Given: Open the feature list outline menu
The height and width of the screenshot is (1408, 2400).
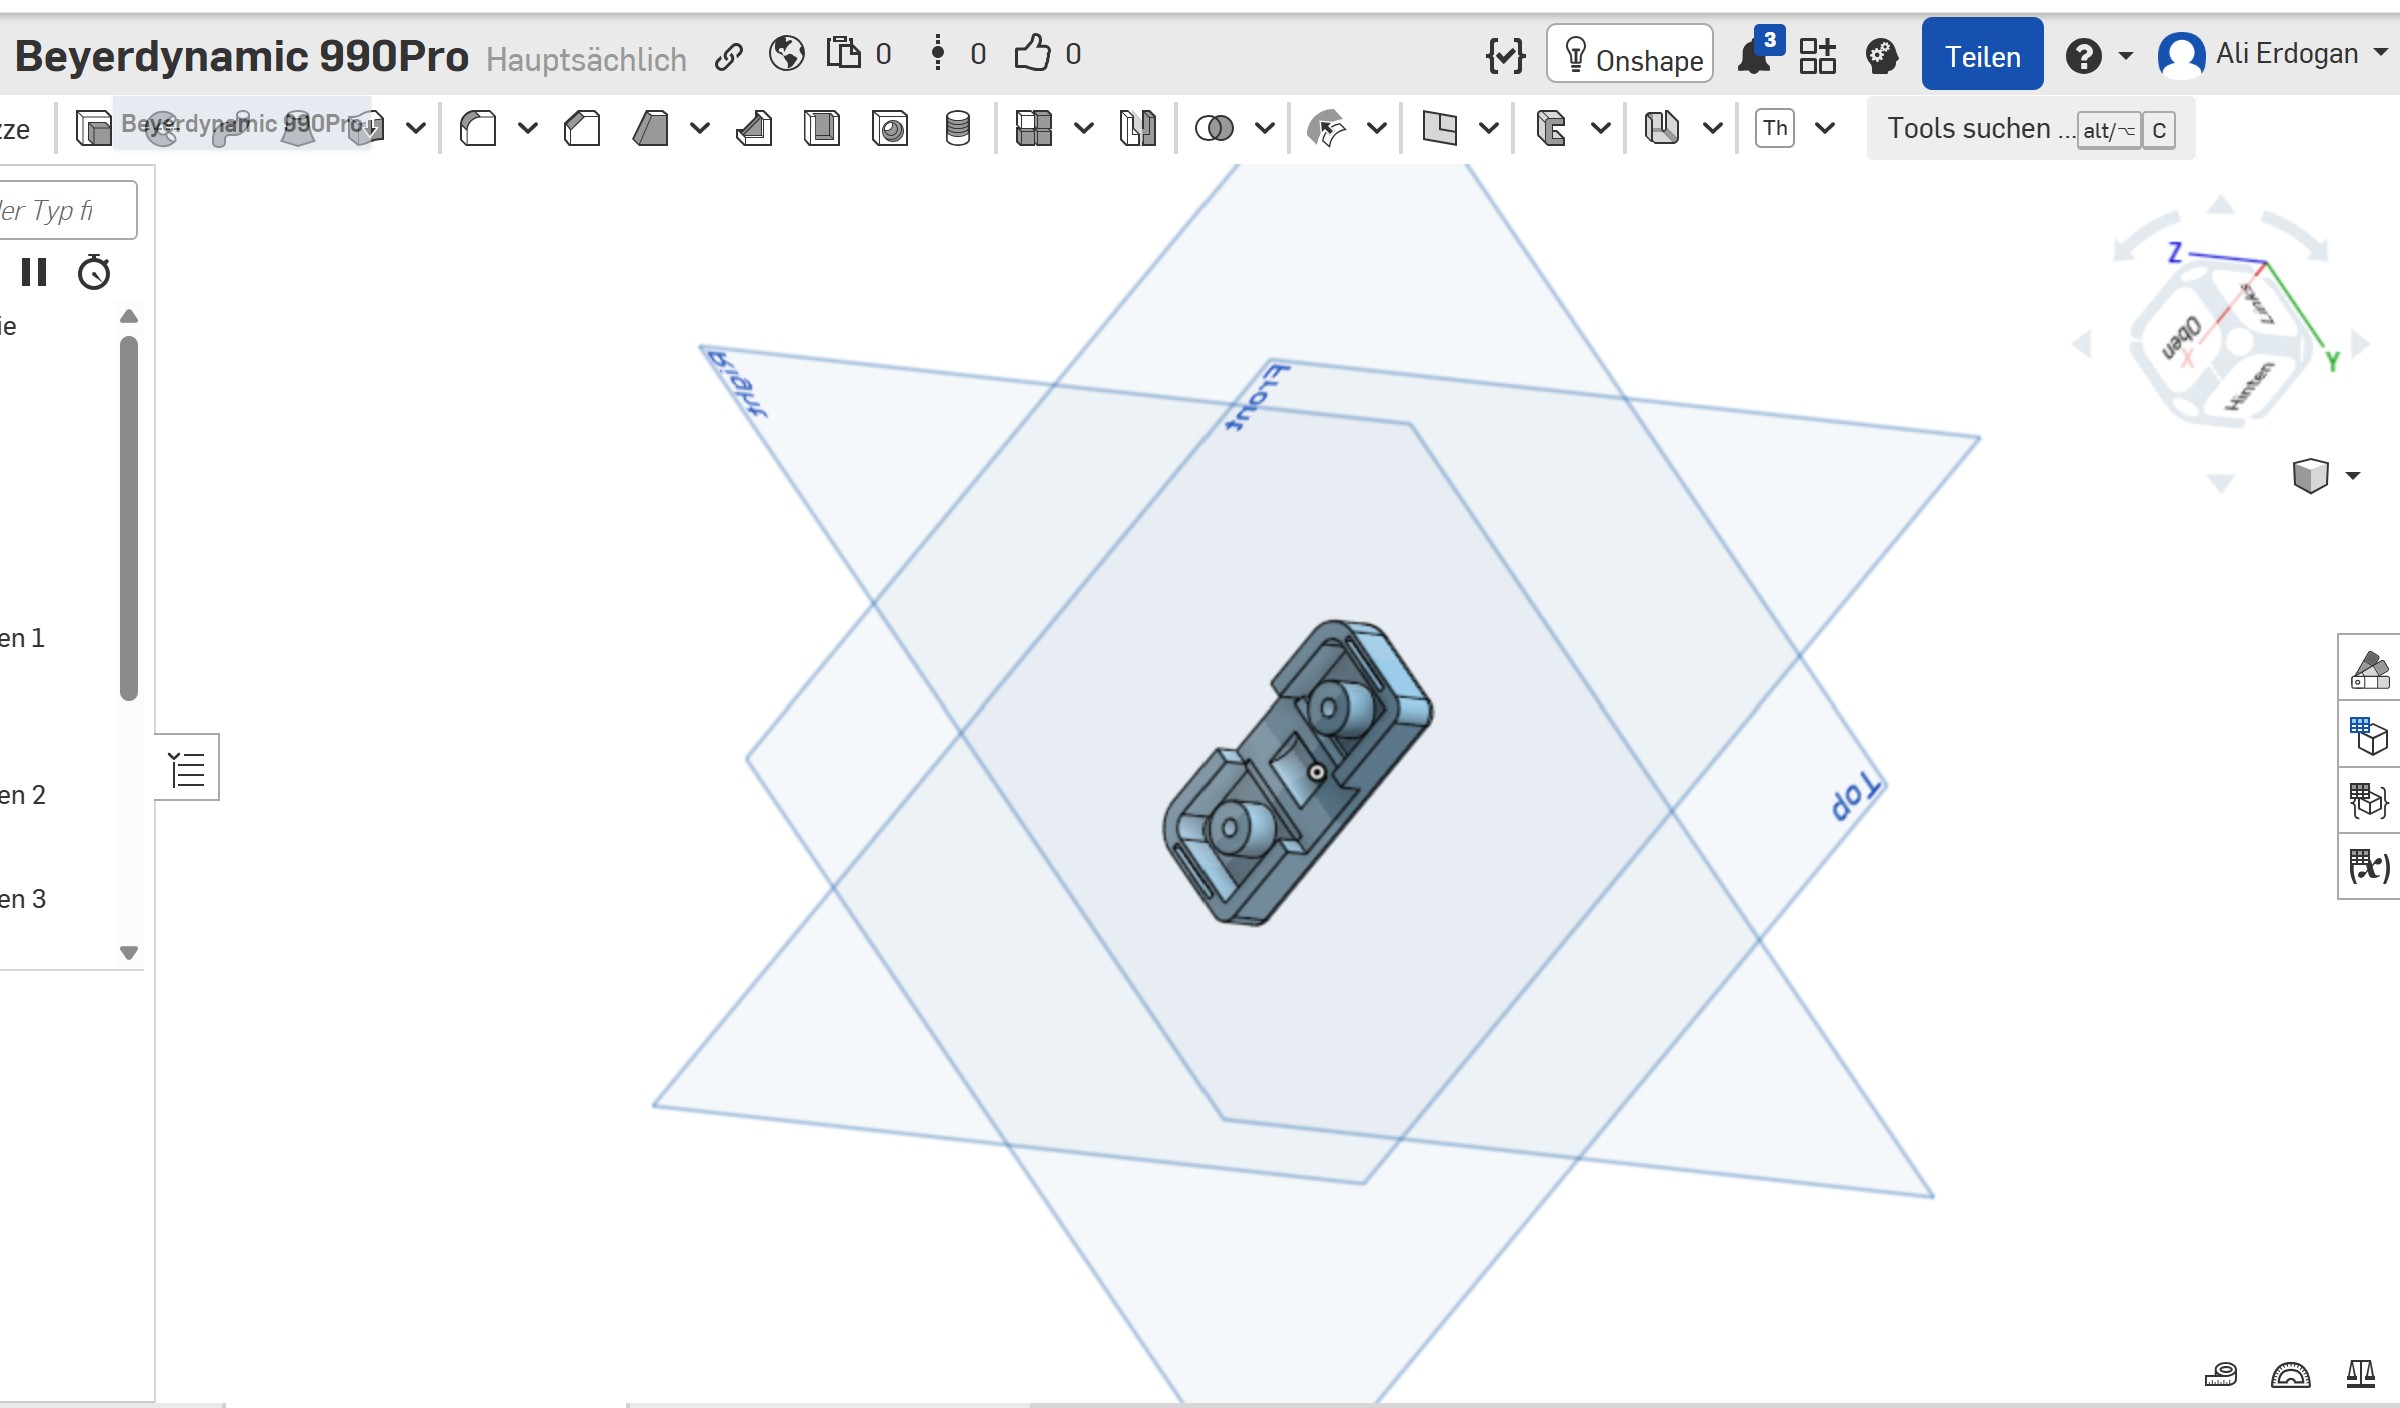Looking at the screenshot, I should pos(187,767).
